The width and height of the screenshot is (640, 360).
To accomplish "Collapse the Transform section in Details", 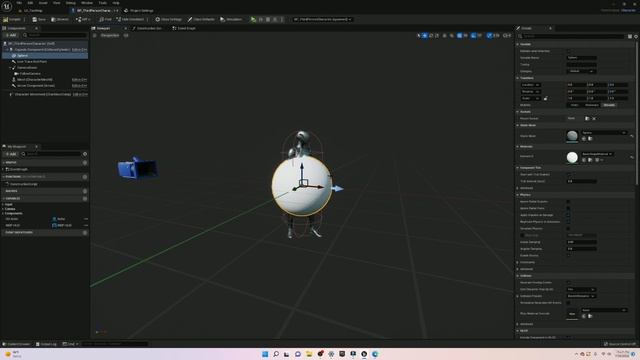I will click(518, 78).
